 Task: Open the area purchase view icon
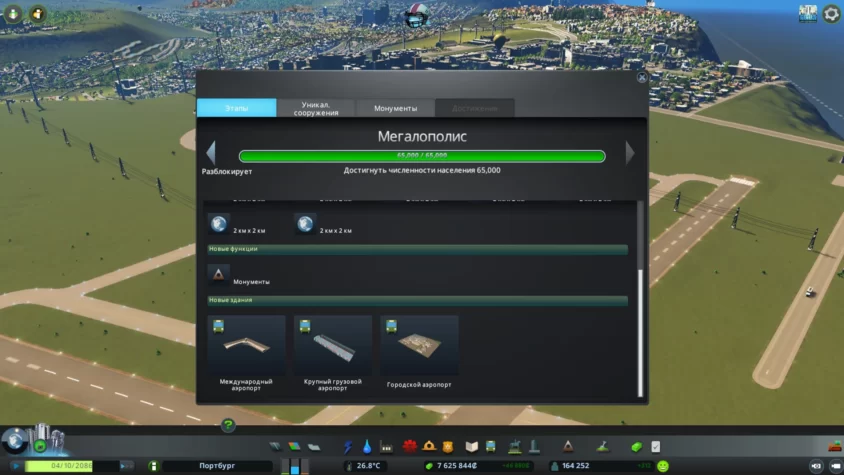(807, 14)
